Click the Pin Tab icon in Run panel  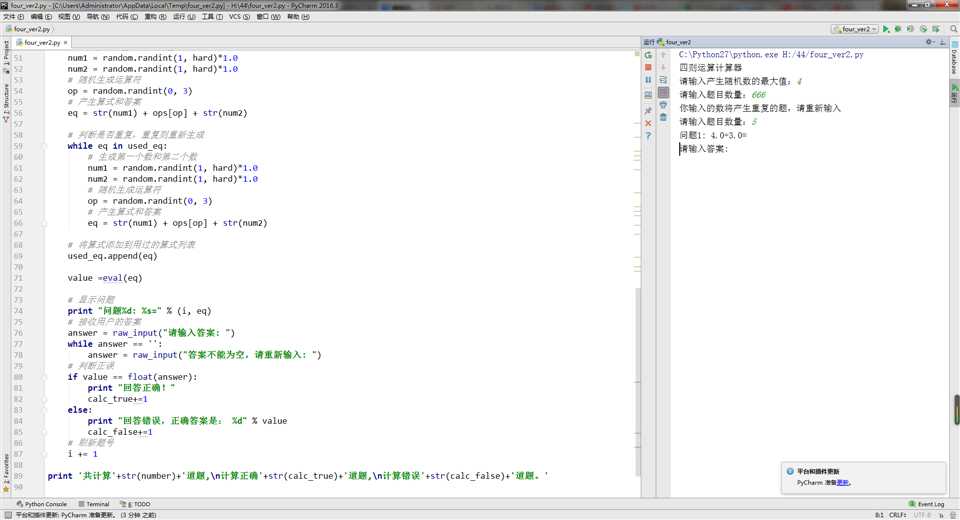[648, 110]
